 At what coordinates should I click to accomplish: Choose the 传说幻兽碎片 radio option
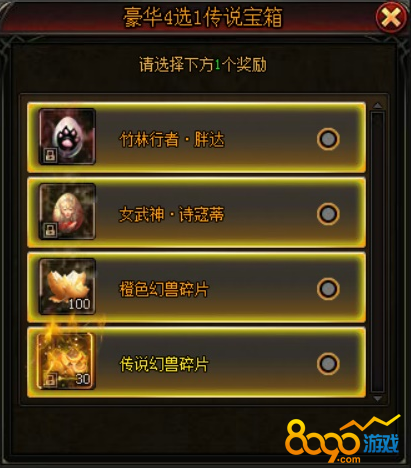(328, 363)
